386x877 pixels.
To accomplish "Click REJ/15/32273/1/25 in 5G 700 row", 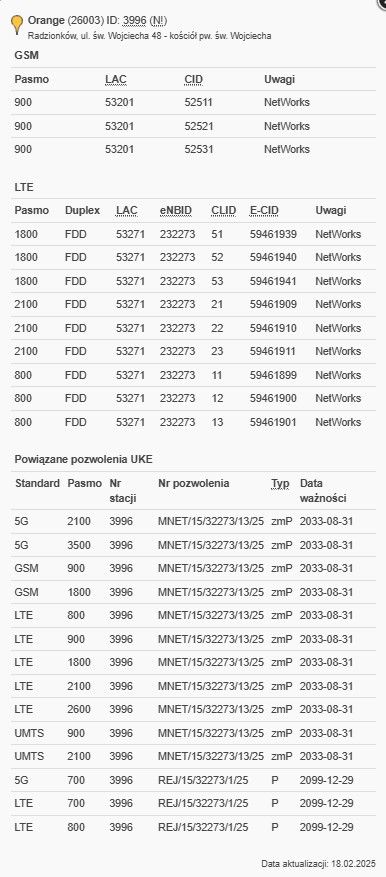I will [203, 780].
